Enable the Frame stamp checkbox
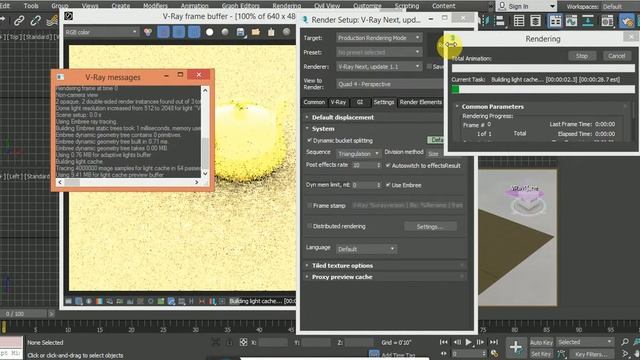The image size is (640, 360). (309, 205)
